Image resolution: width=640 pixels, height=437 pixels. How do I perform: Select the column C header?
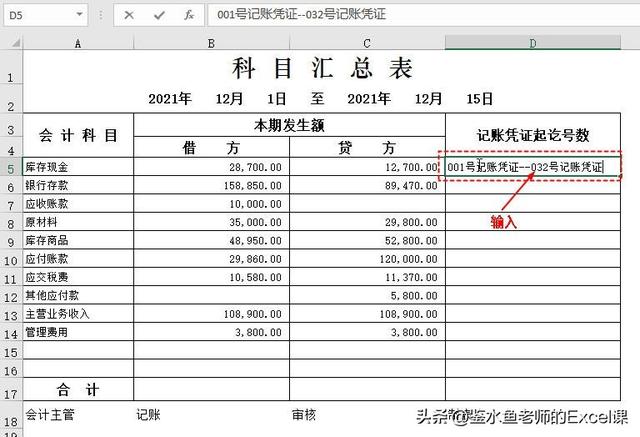[x=367, y=43]
